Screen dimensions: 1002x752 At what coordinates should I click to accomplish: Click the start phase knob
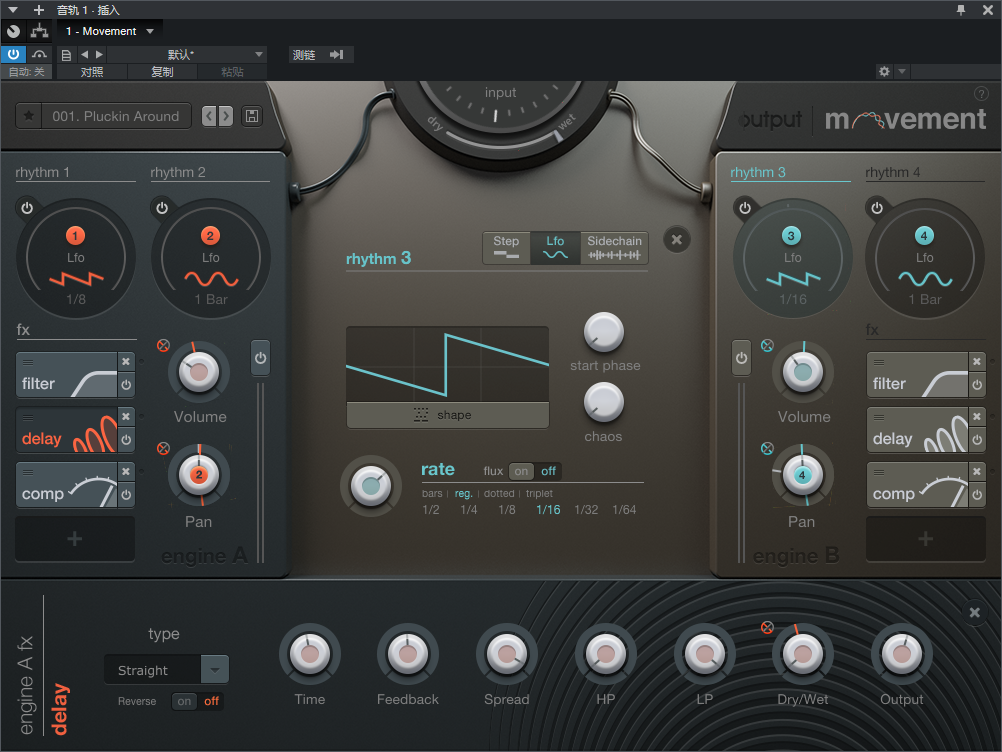[604, 332]
